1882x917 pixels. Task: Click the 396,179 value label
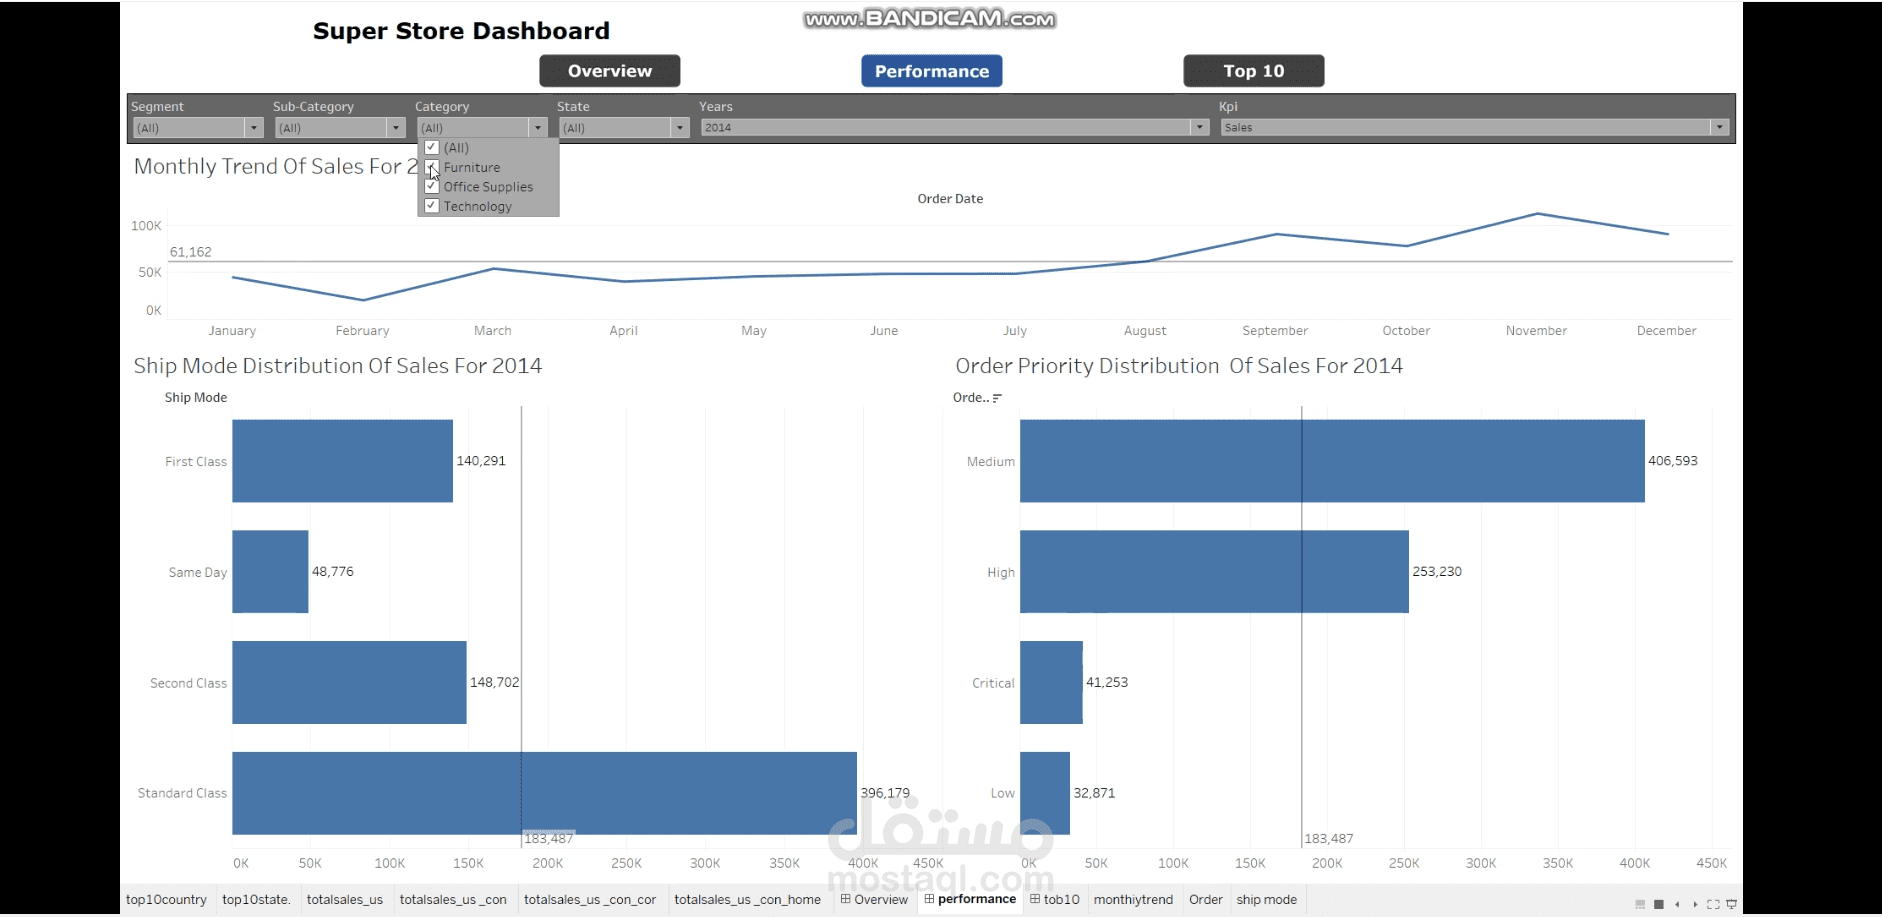tap(885, 793)
